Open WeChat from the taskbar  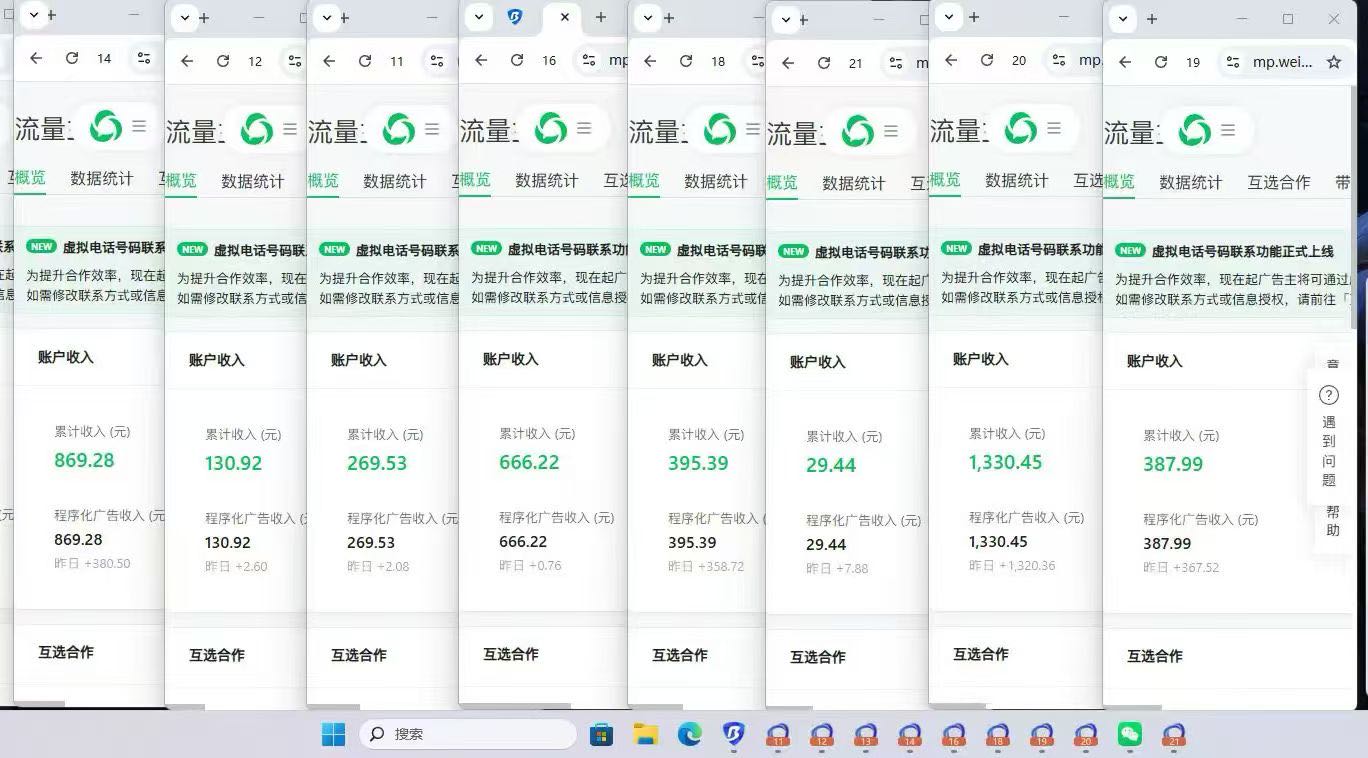(x=1129, y=734)
